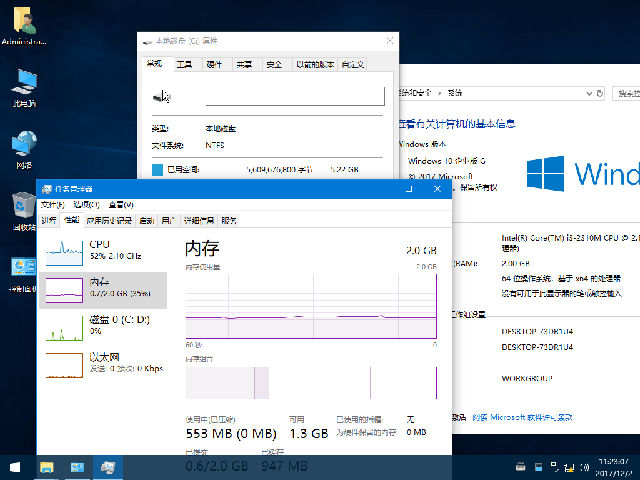Click the WORKGROUP value in System window
The width and height of the screenshot is (640, 480).
pos(527,378)
